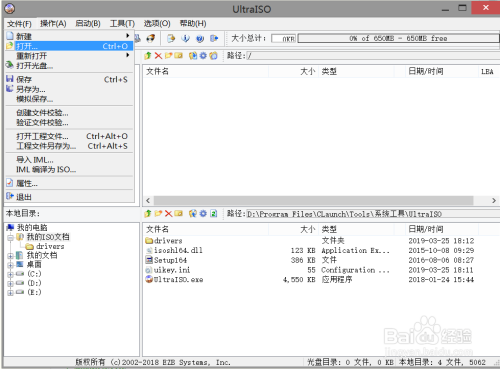Click the new folder icon in the image pane toolbar
Viewport: 500px width, 369px height.
[x=169, y=55]
